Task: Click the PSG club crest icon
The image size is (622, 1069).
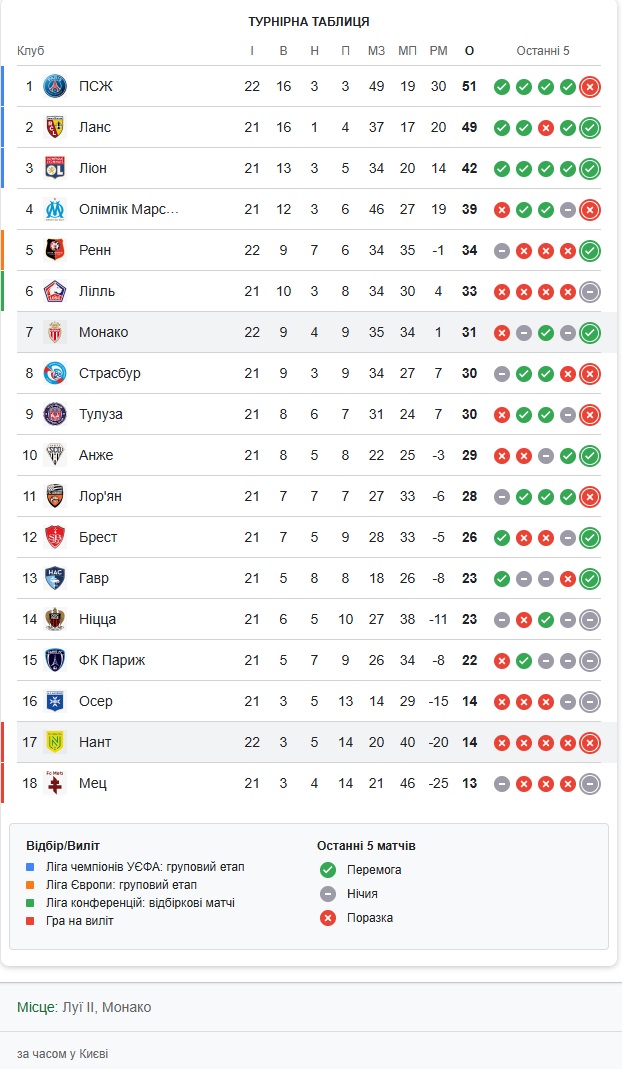Action: pyautogui.click(x=55, y=86)
